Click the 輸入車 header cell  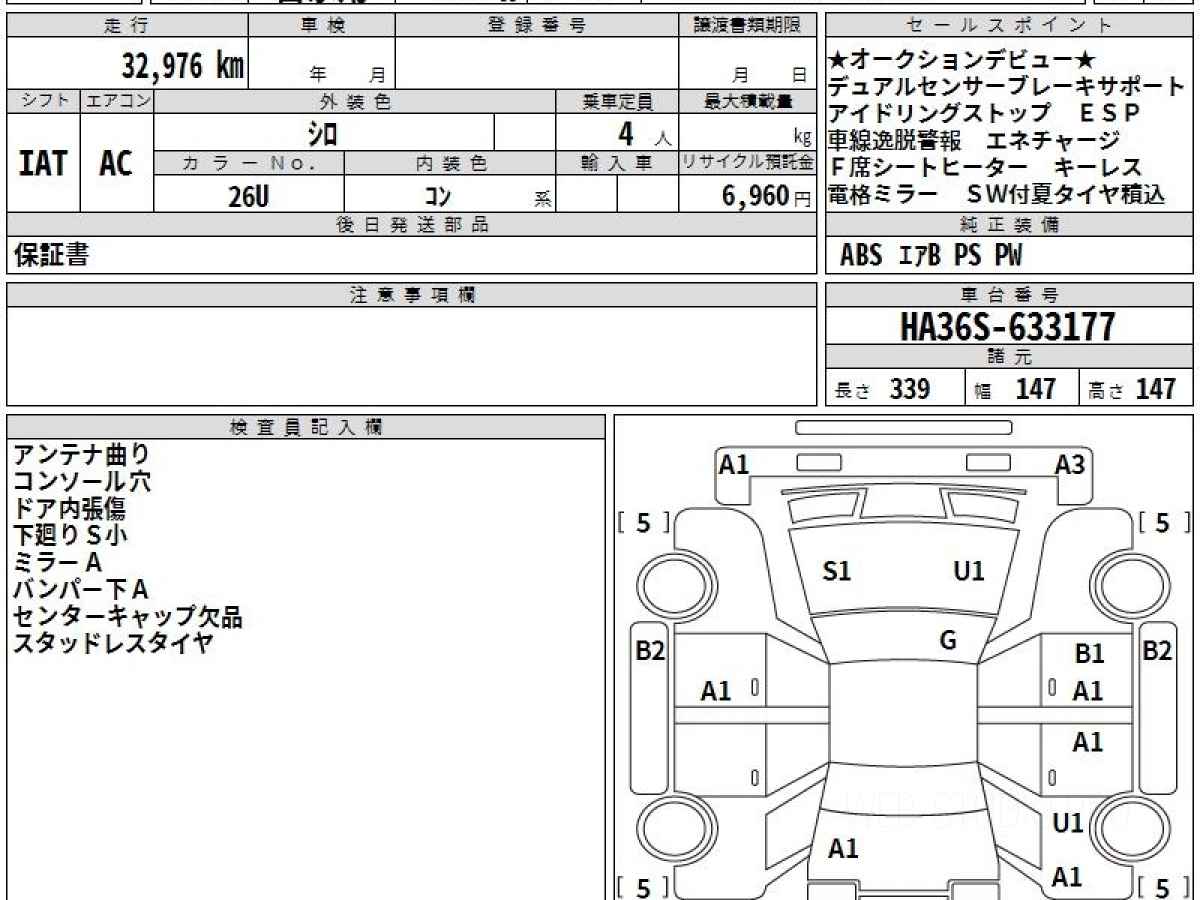(x=617, y=163)
